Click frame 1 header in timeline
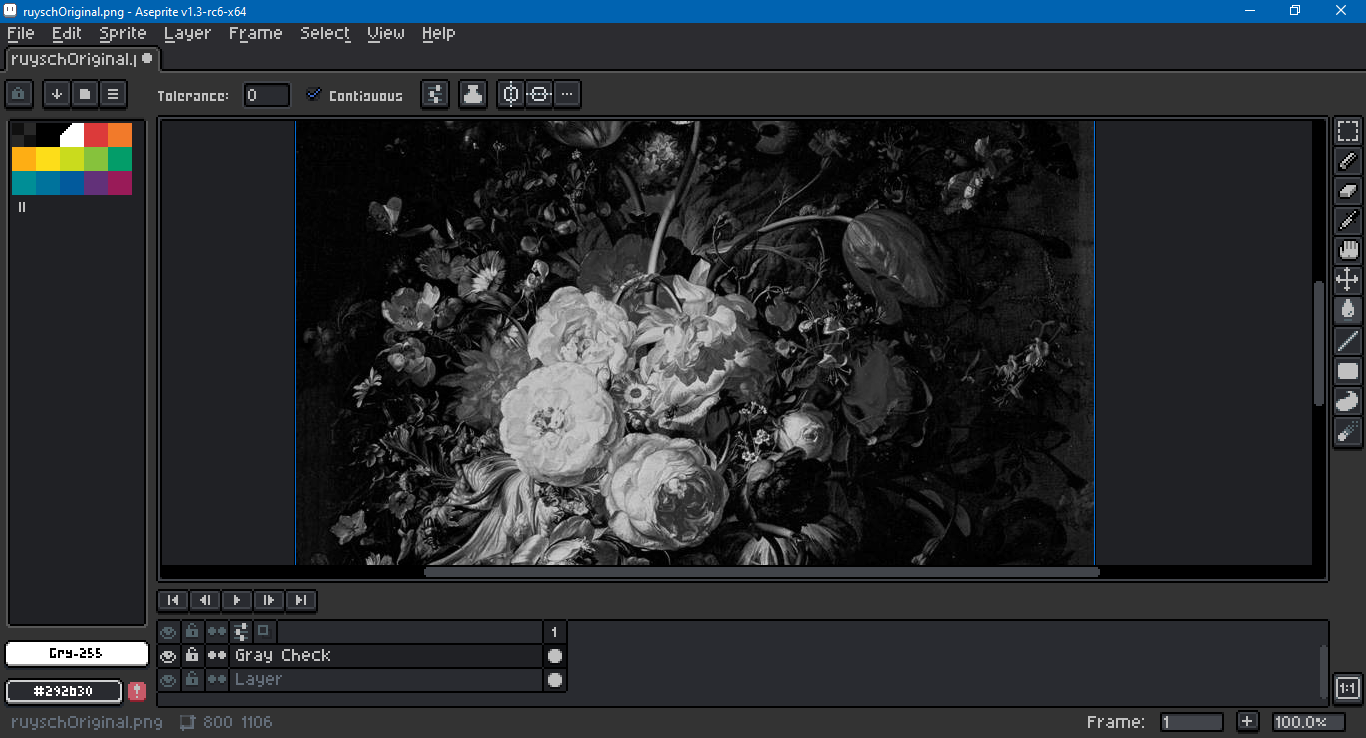The image size is (1366, 738). (x=555, y=632)
